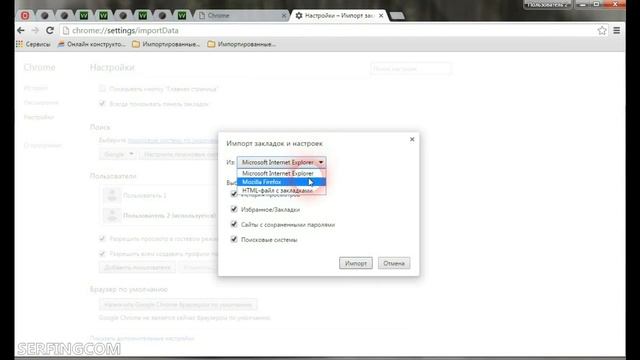
Task: Click the Отмена button
Action: click(394, 263)
